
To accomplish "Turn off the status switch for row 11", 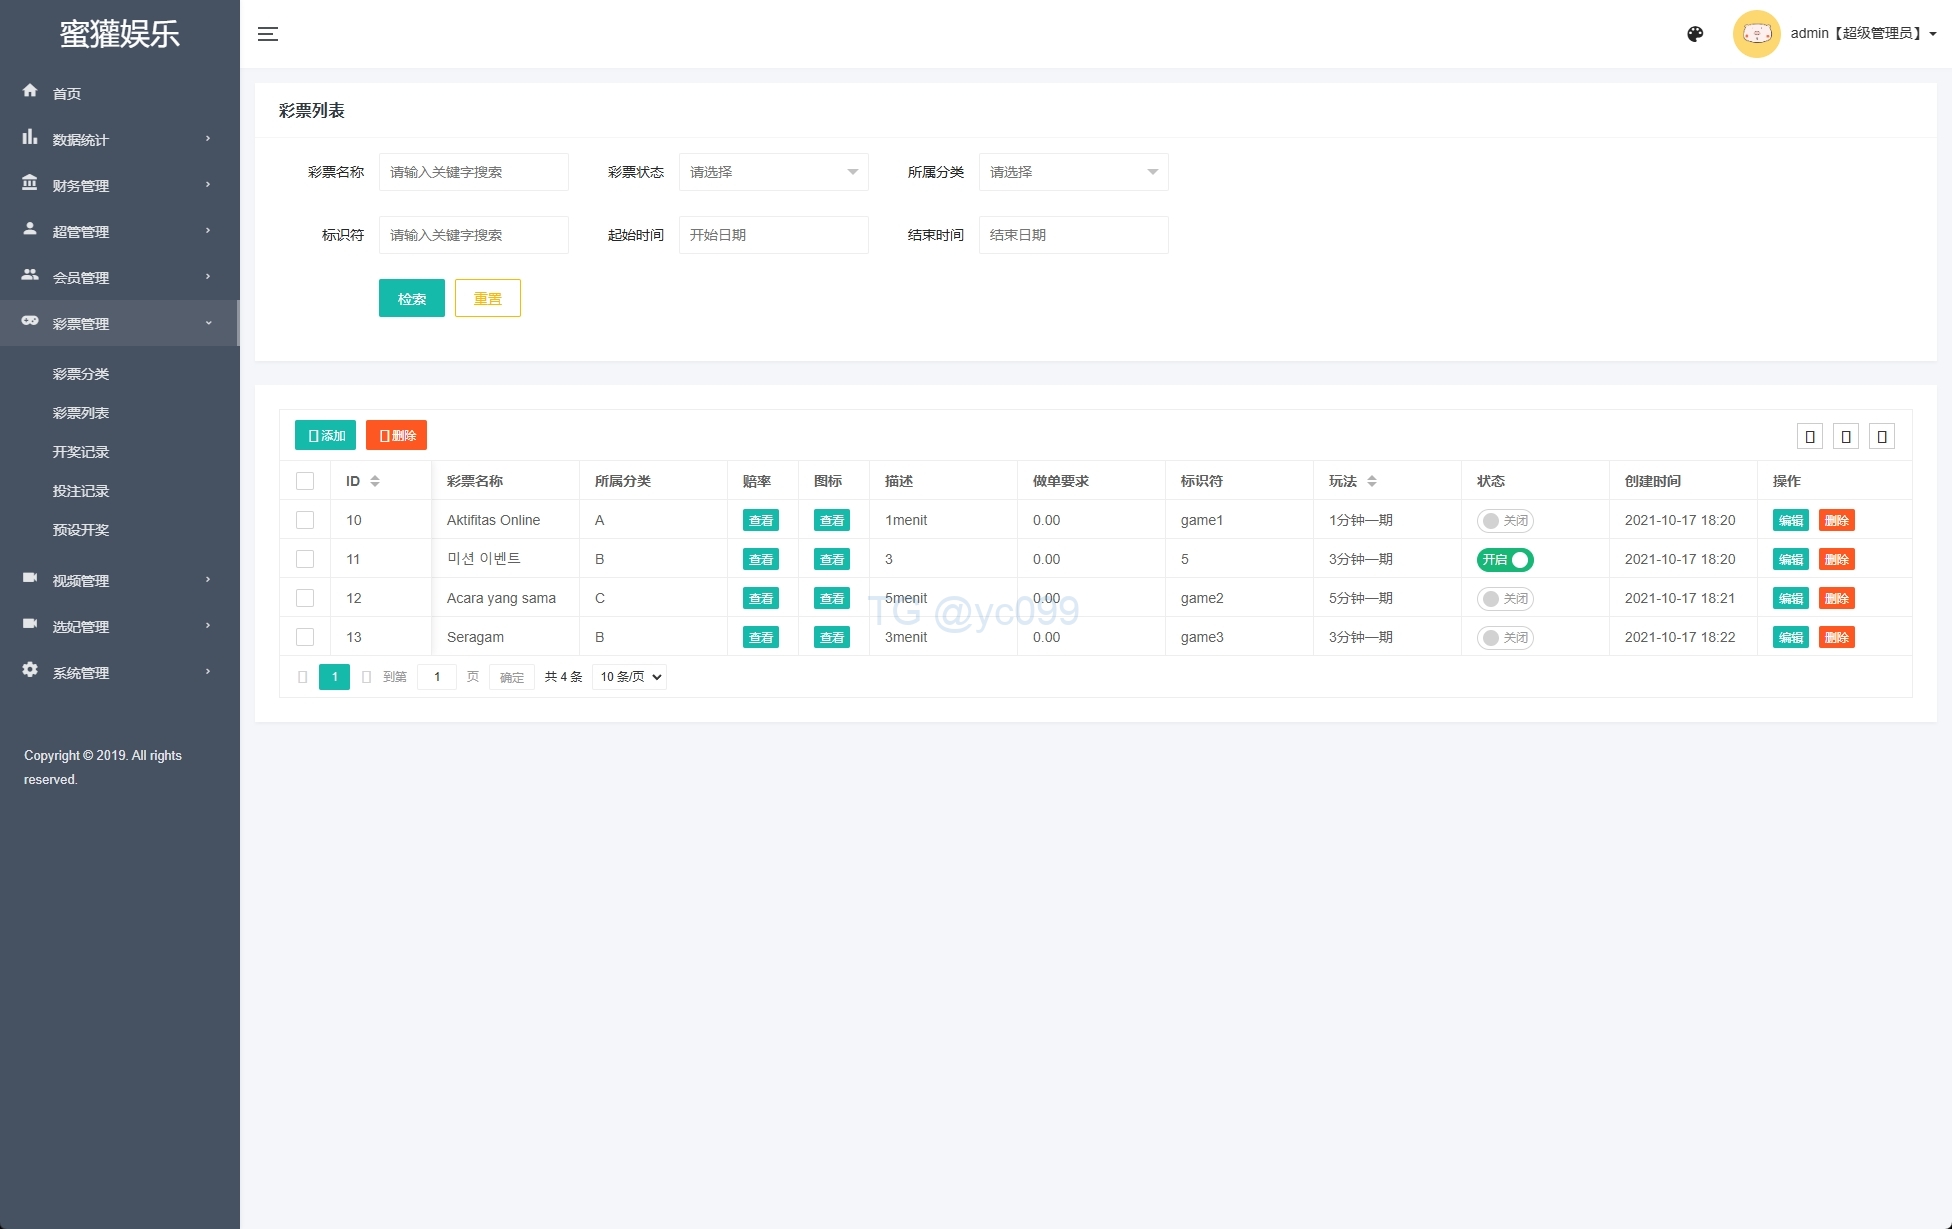I will point(1505,560).
